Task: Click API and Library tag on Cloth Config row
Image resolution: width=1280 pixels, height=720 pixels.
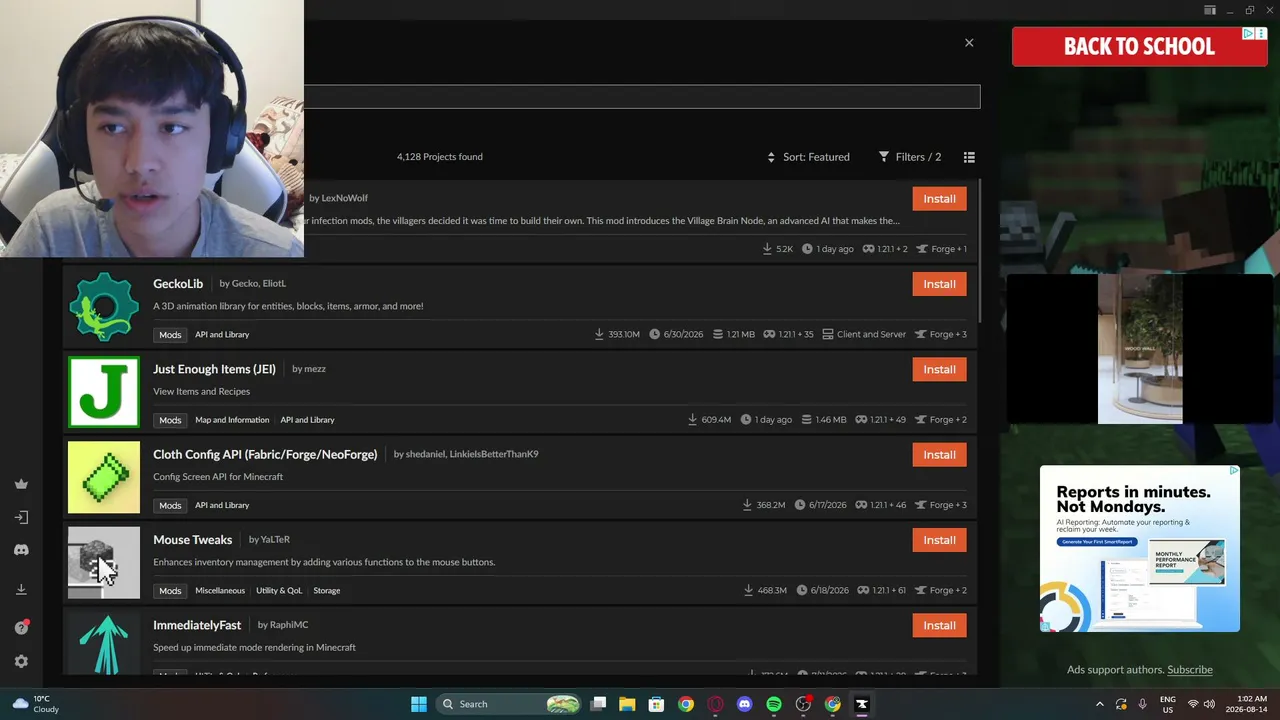Action: click(x=222, y=505)
